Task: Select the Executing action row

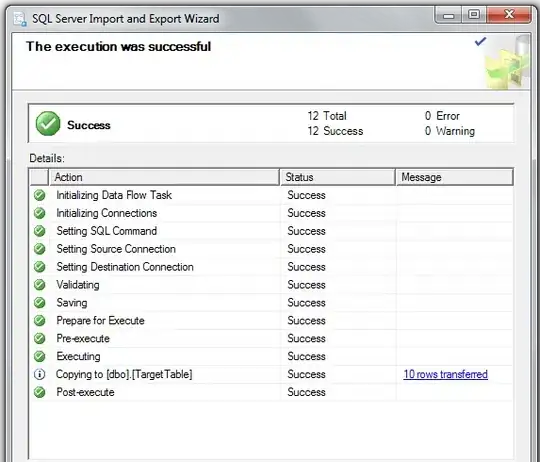Action: 271,356
